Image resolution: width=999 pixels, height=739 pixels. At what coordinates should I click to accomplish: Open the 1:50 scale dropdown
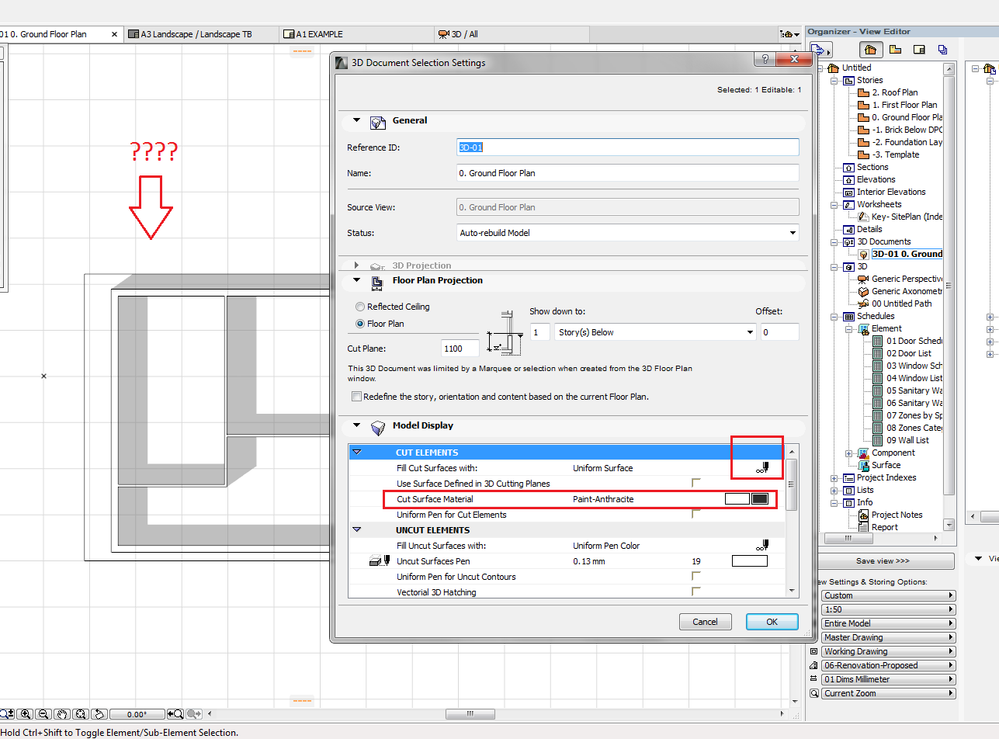[x=888, y=610]
